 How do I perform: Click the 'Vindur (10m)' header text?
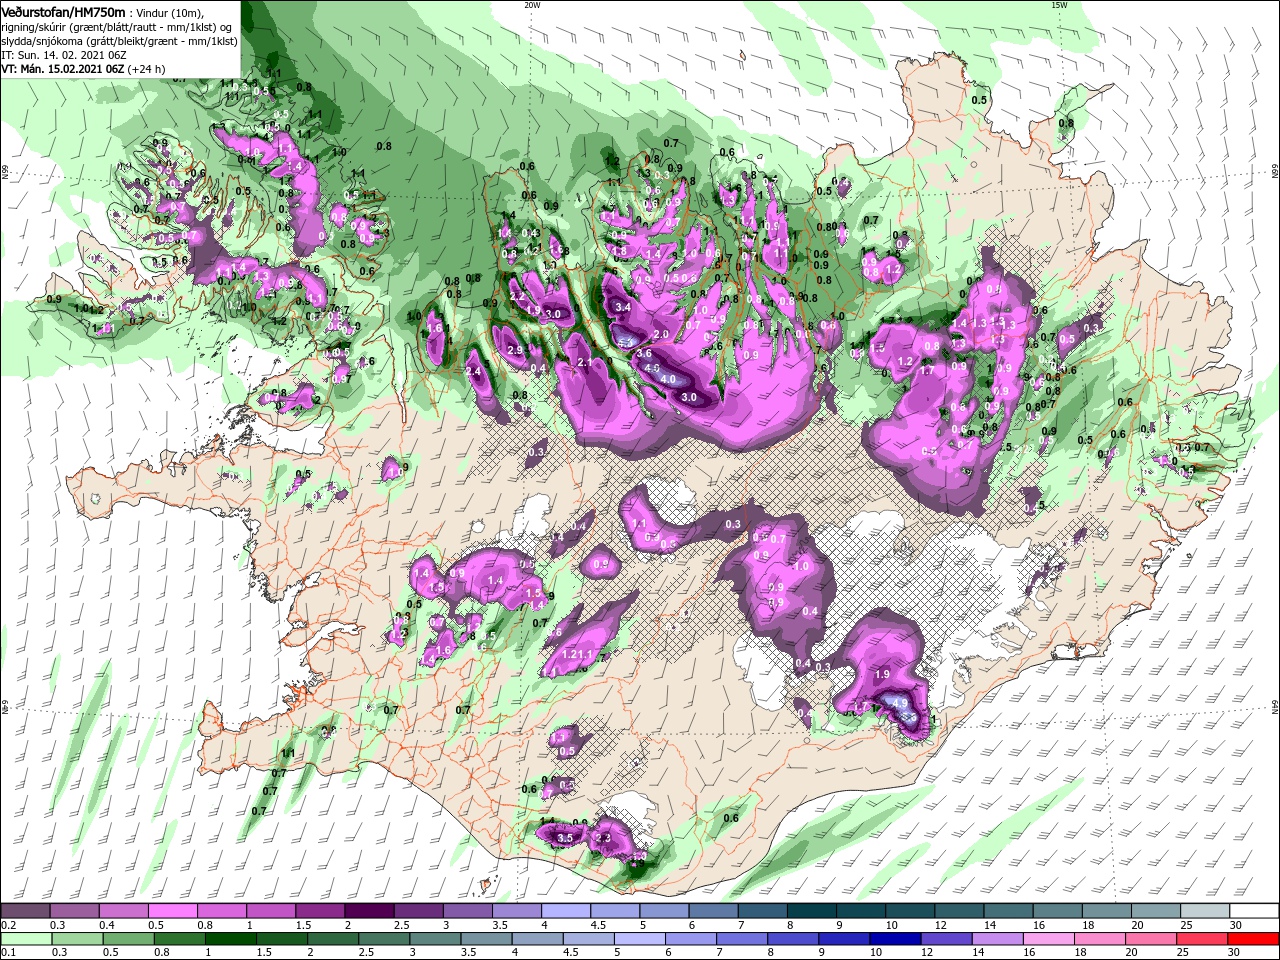coord(171,12)
